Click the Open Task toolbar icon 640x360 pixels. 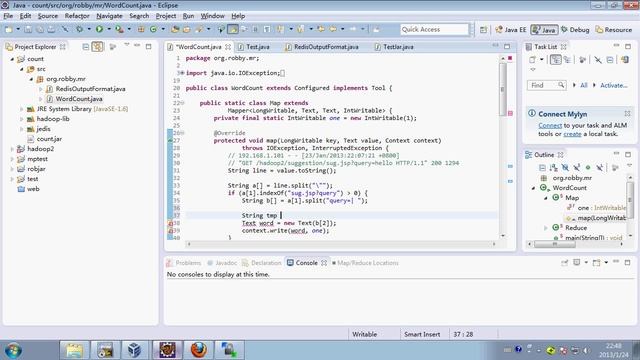(x=187, y=29)
